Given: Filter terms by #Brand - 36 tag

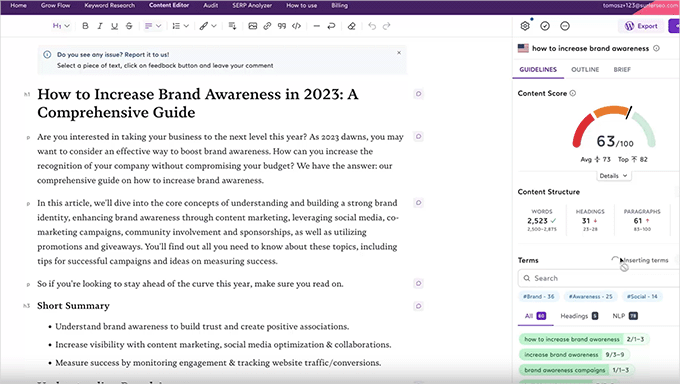Looking at the screenshot, I should (x=539, y=297).
